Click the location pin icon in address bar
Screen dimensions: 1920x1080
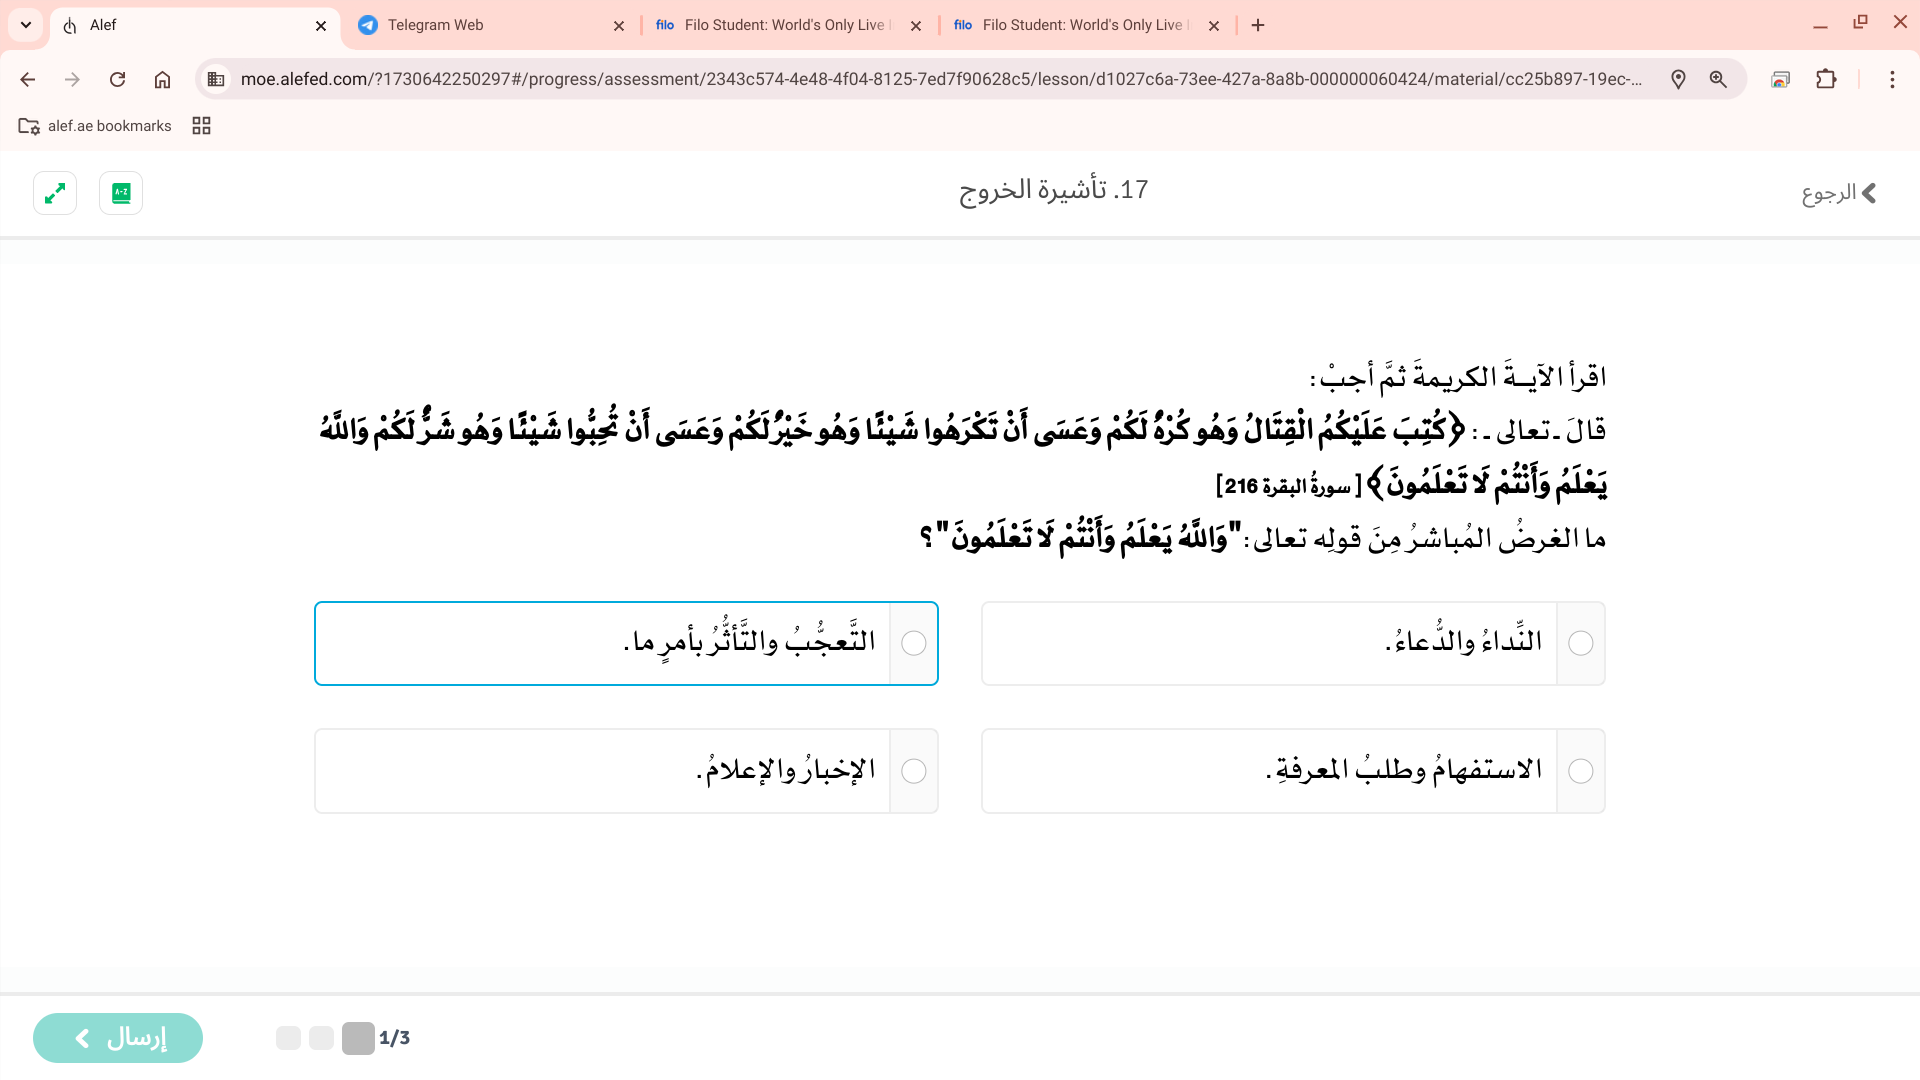1678,80
